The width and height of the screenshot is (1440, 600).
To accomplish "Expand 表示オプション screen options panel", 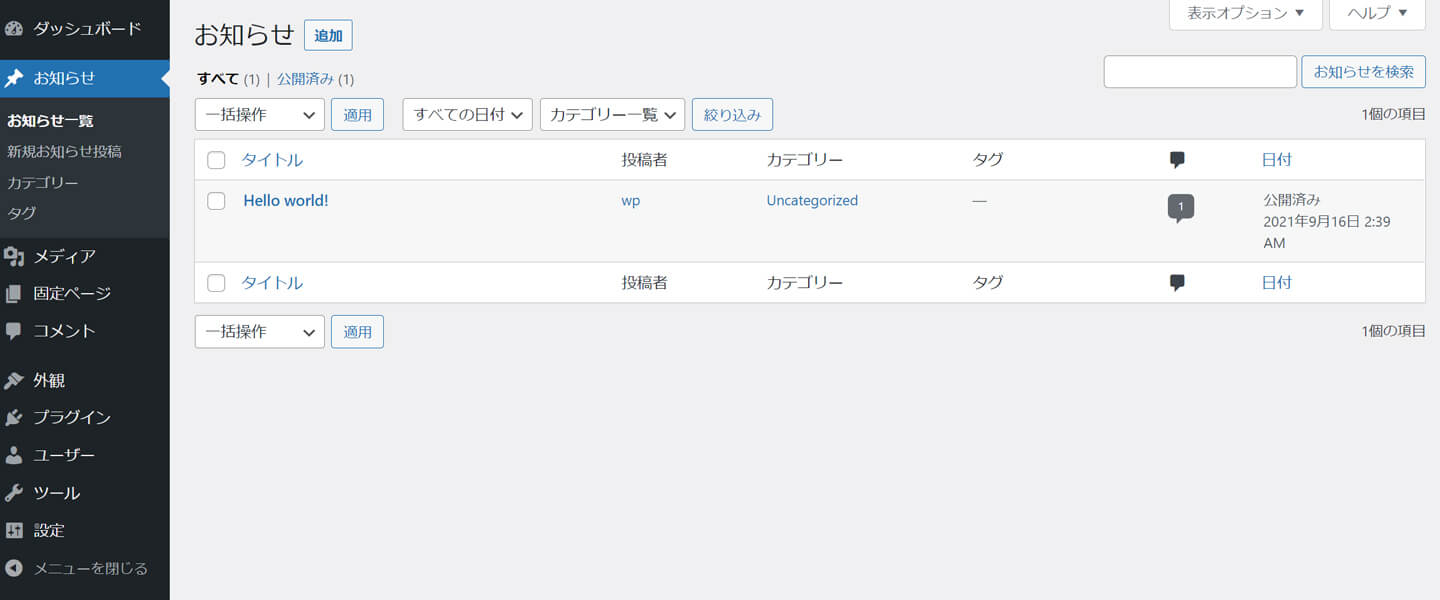I will (x=1246, y=14).
